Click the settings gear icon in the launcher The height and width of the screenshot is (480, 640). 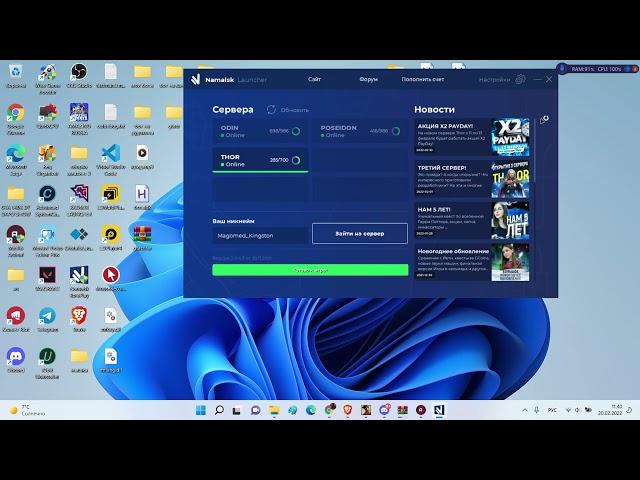(520, 79)
